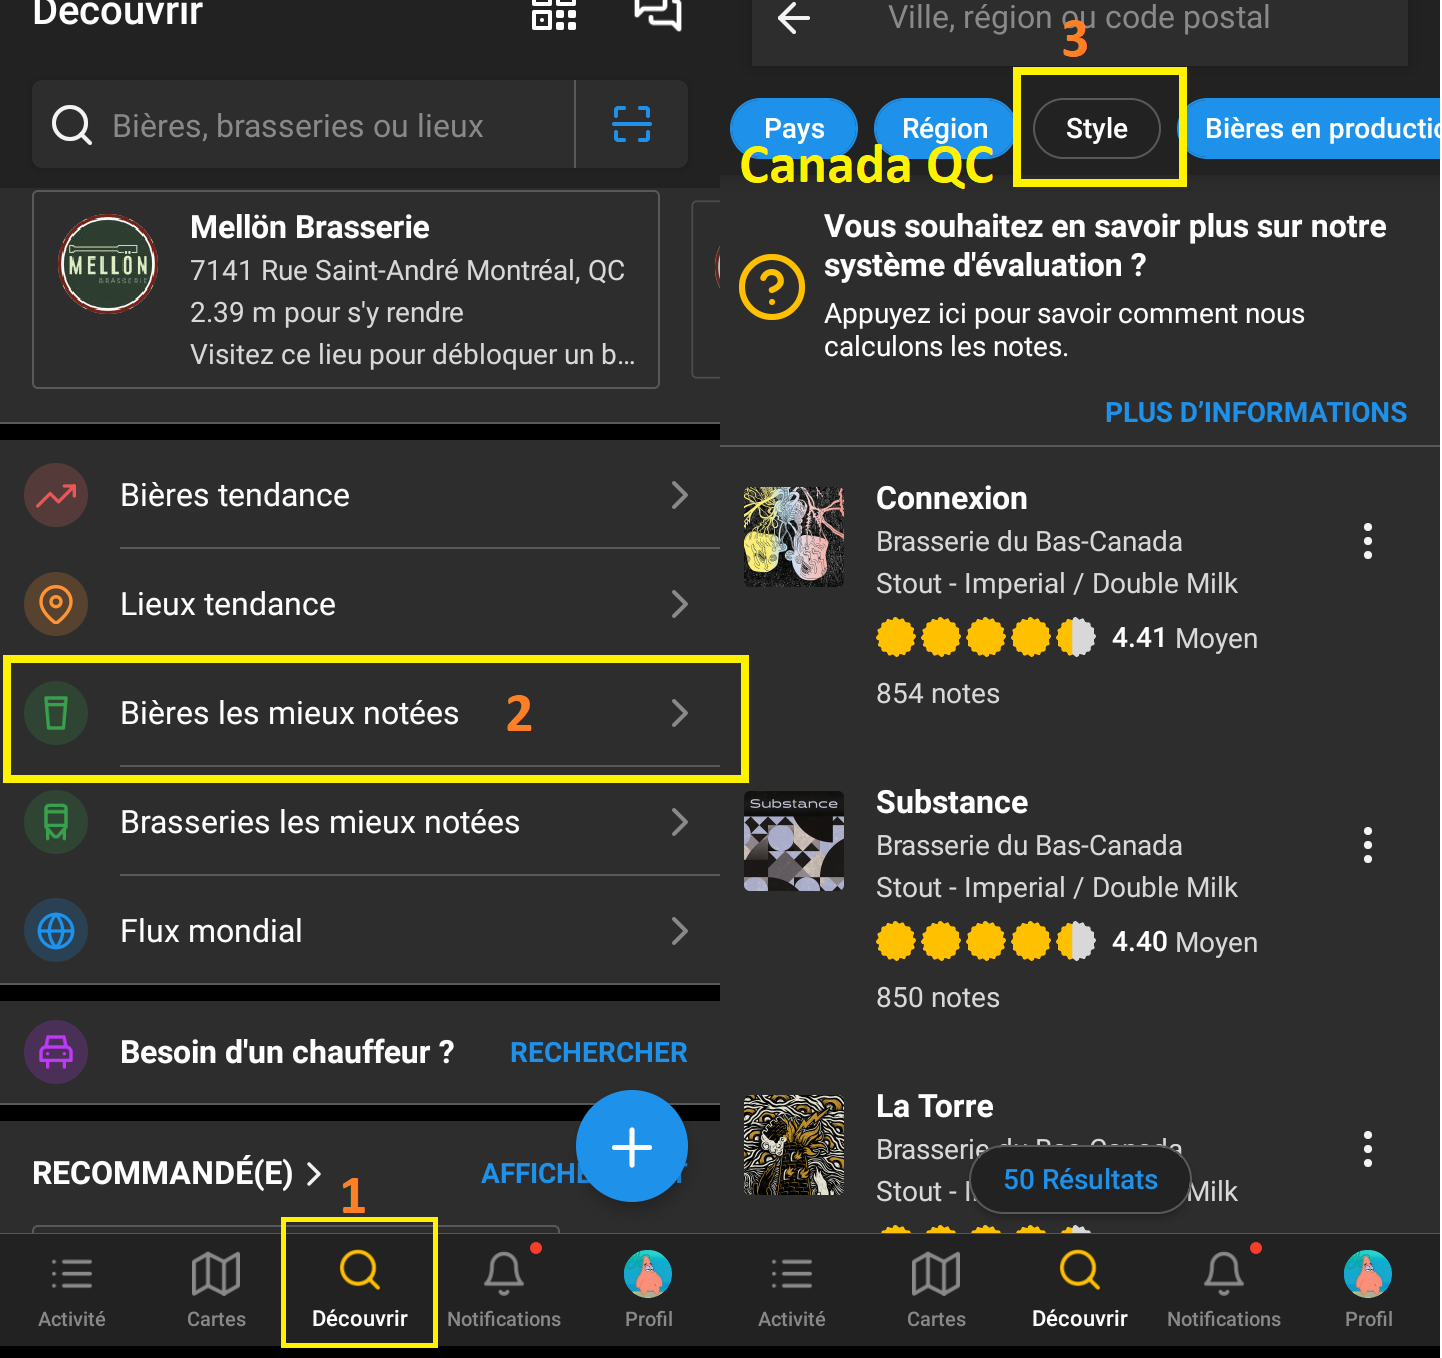This screenshot has height=1358, width=1442.
Task: Open options menu for La Torre
Action: click(1368, 1149)
